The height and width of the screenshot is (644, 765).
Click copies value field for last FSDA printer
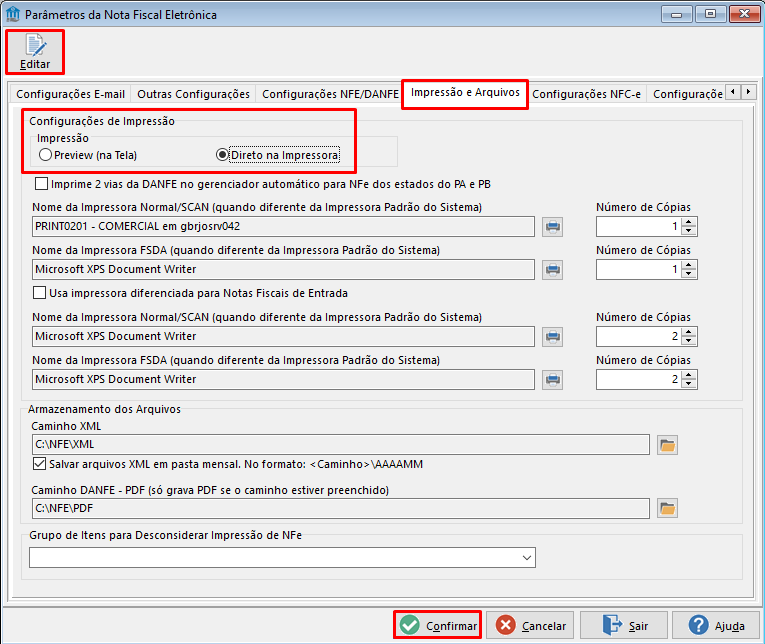pos(639,380)
